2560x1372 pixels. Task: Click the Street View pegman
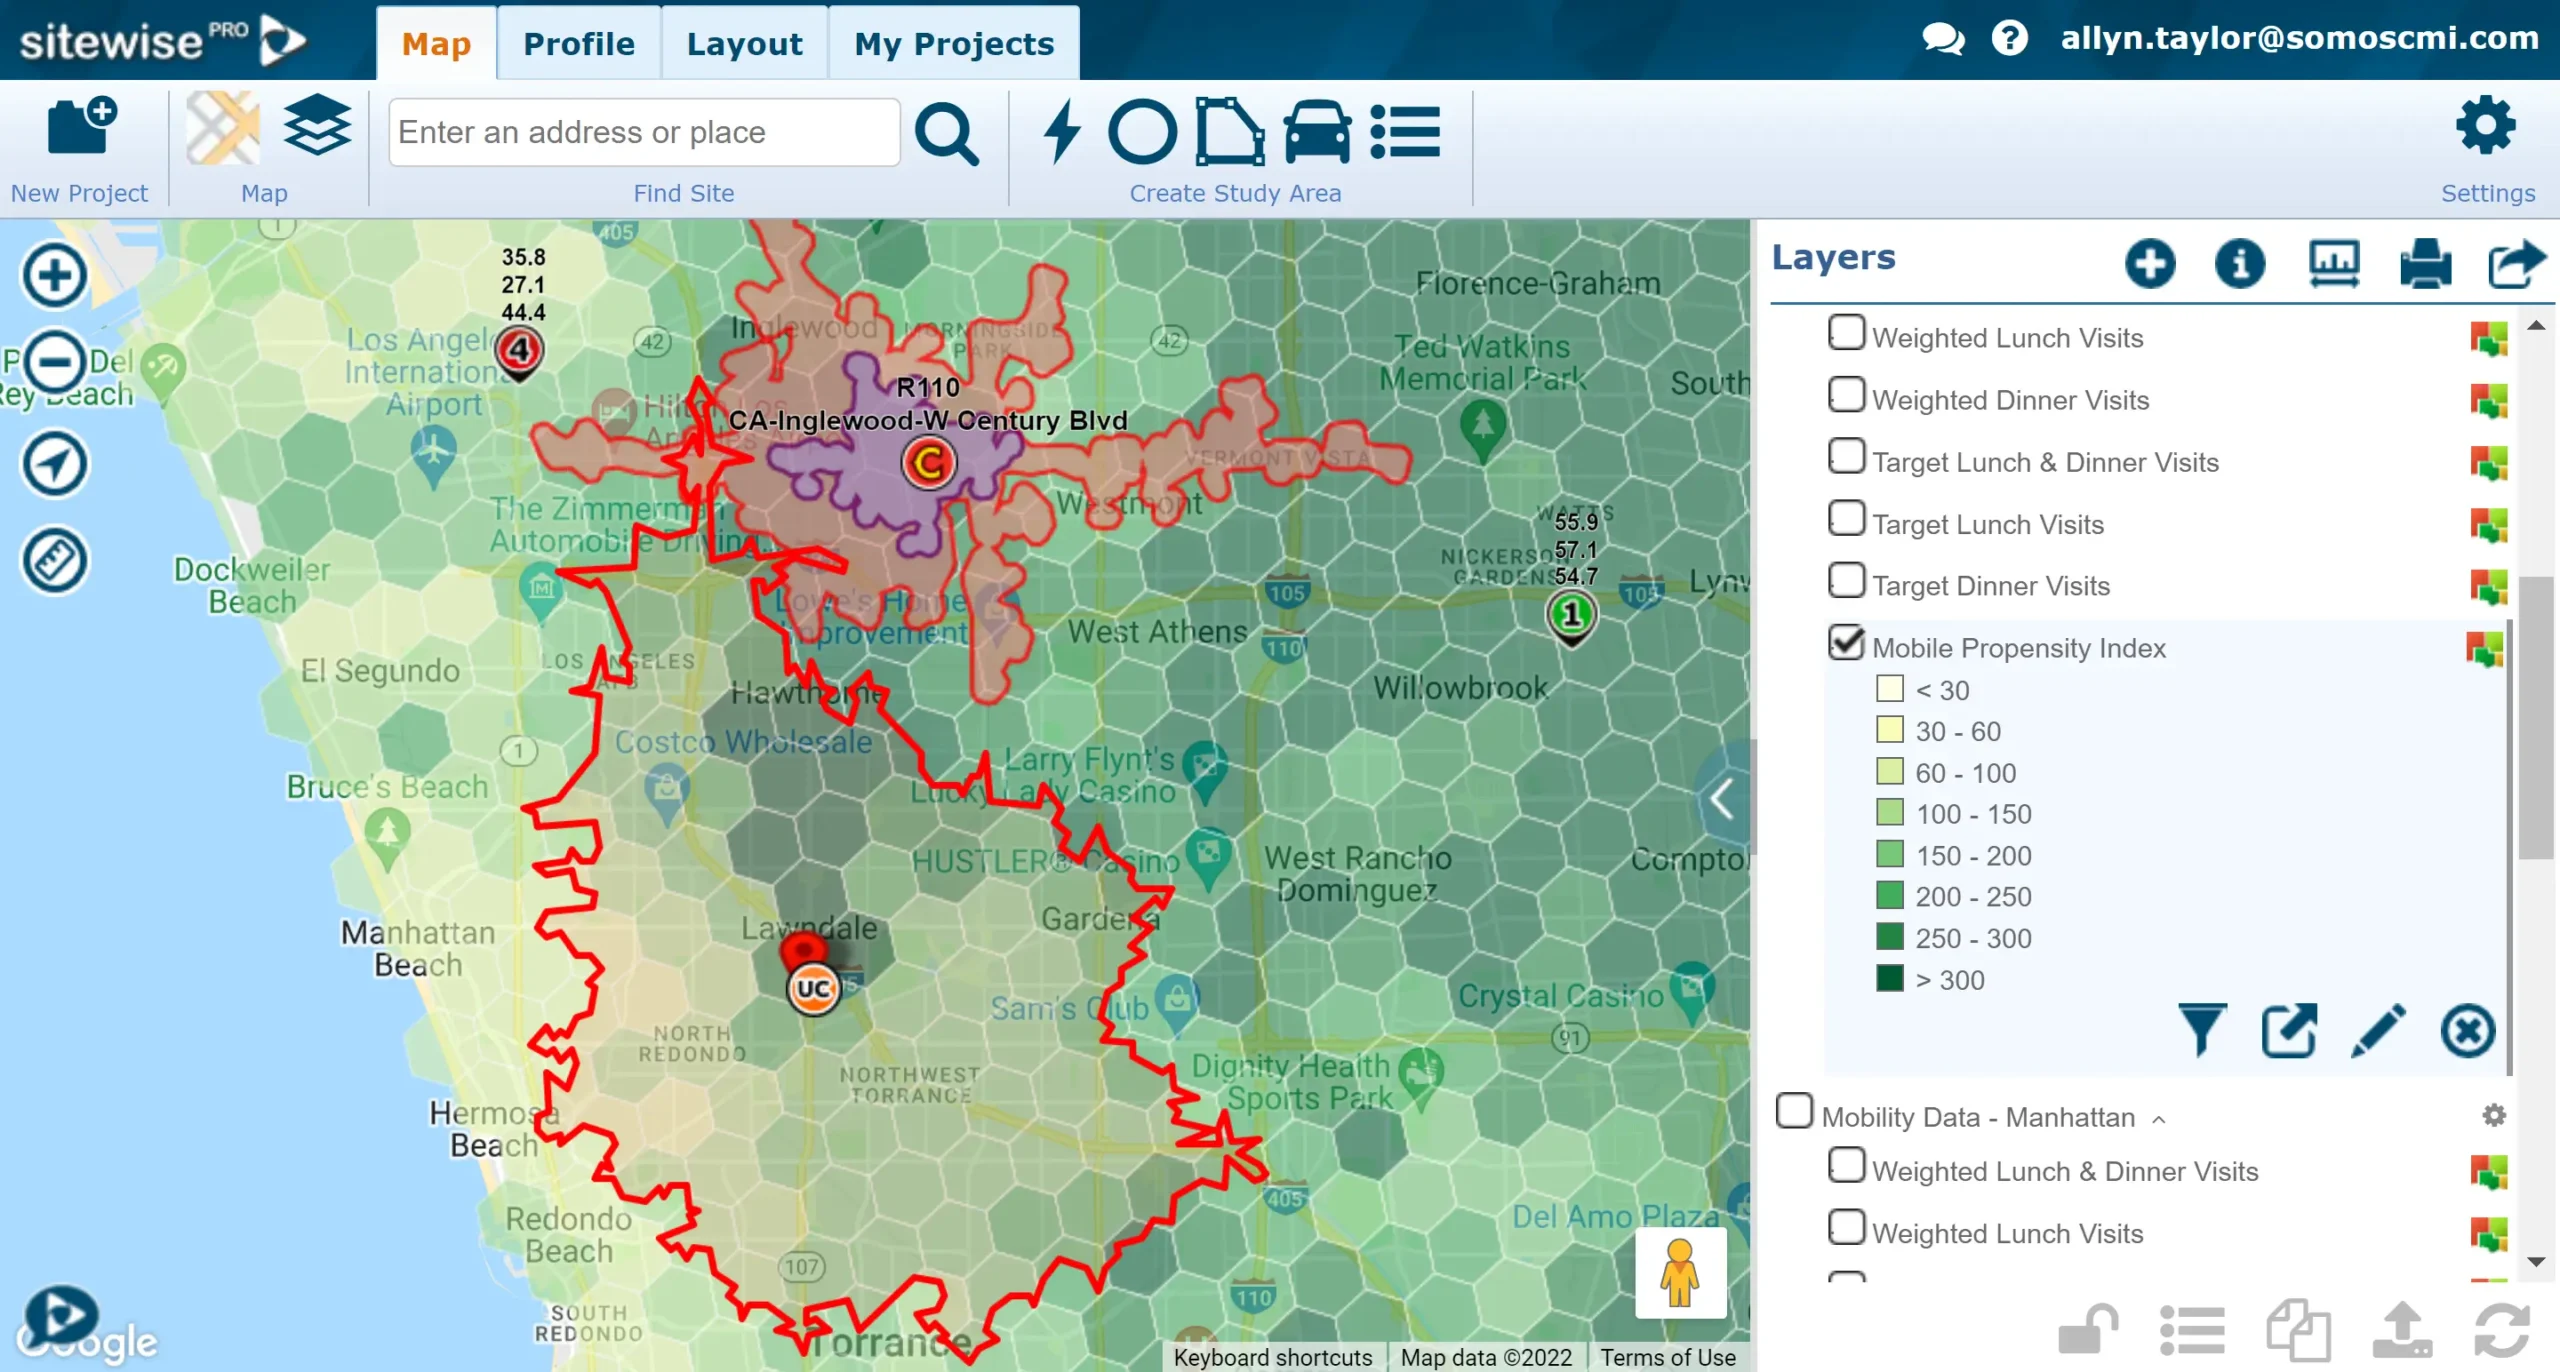pos(1680,1272)
